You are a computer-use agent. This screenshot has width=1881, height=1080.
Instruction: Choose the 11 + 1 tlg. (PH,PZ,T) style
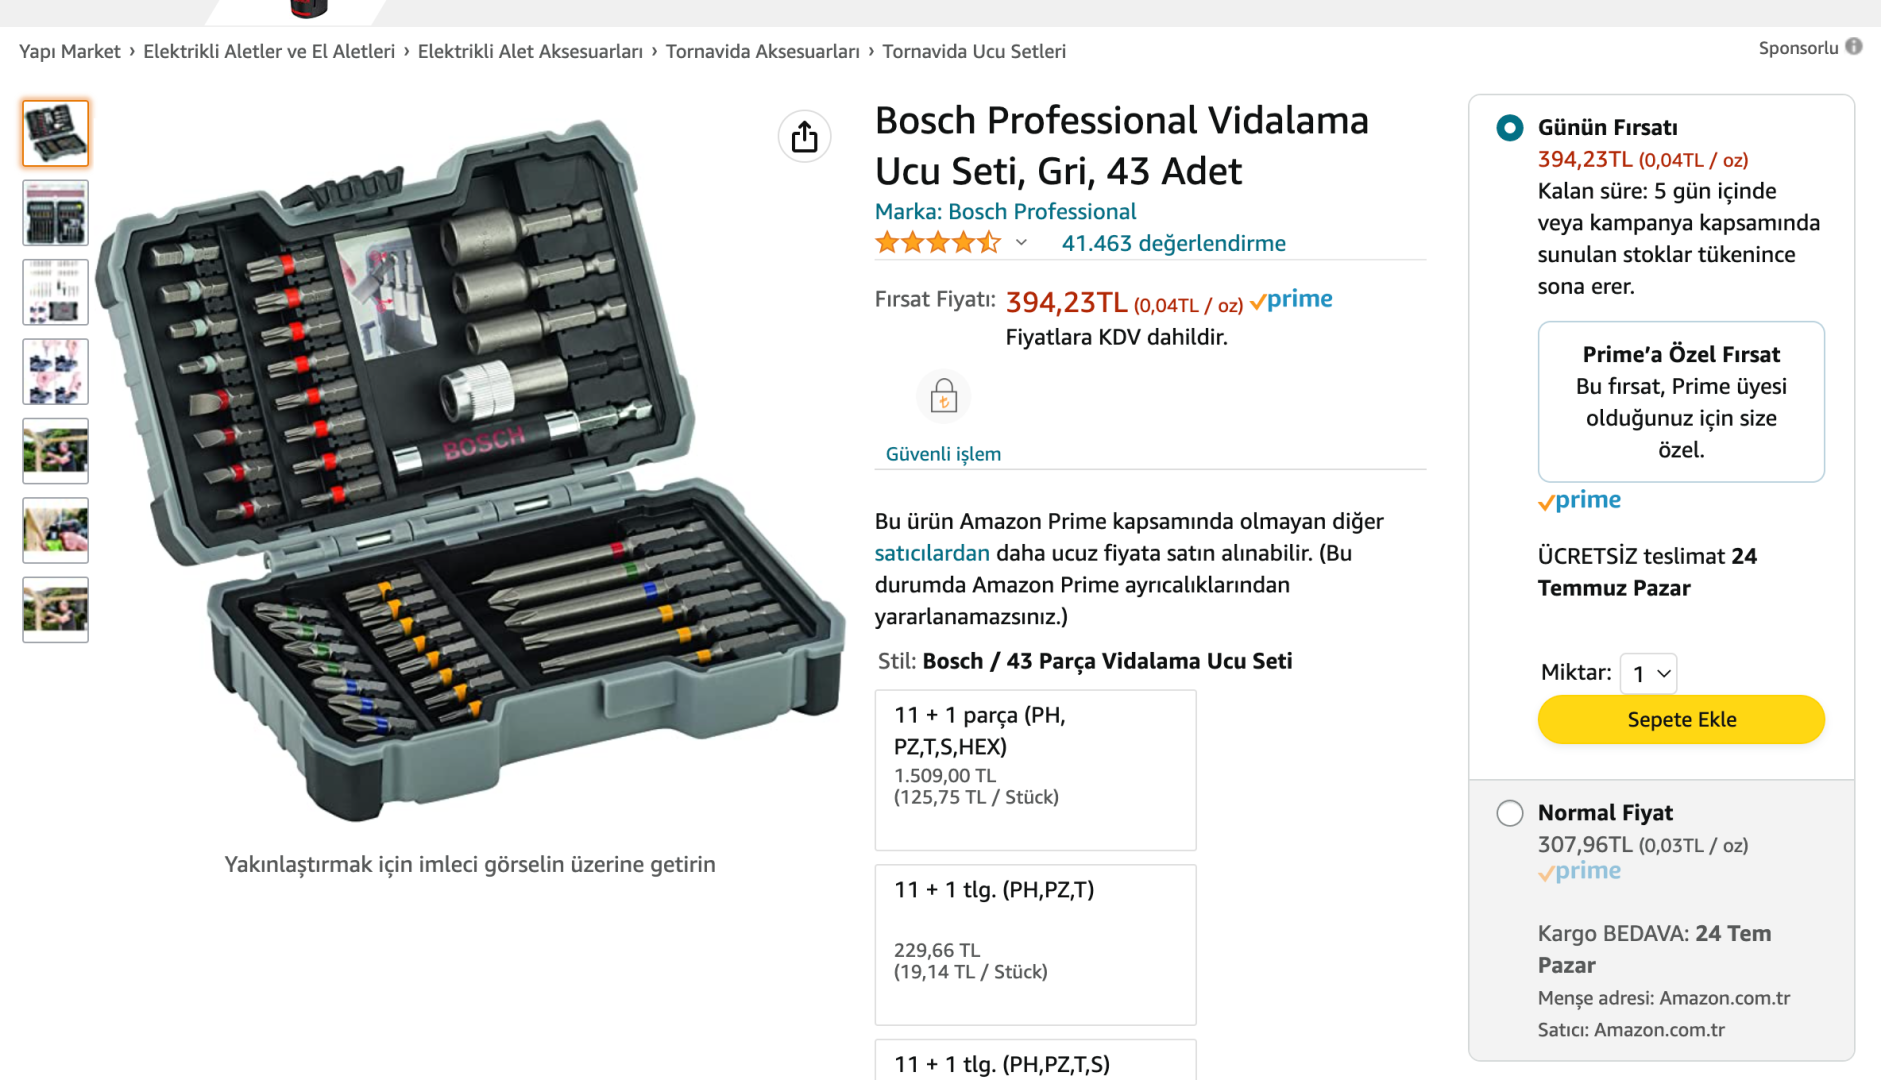1035,944
